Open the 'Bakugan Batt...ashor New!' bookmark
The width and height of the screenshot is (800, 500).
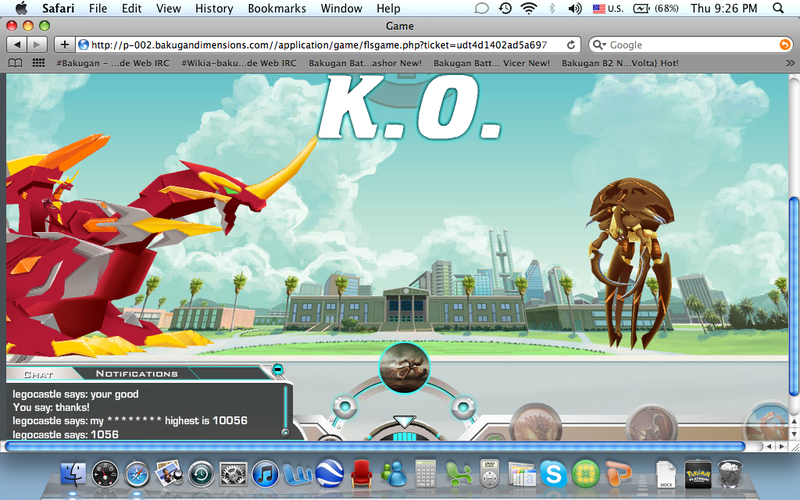point(364,63)
